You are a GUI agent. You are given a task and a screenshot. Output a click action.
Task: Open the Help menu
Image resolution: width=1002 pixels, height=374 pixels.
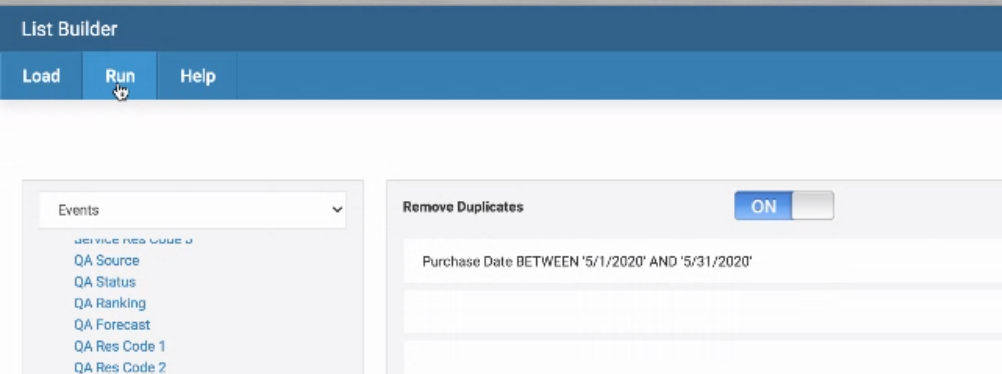click(197, 76)
